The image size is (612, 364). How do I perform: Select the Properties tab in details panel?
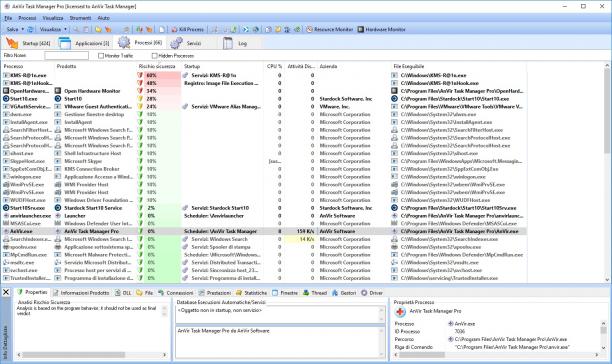click(32, 292)
